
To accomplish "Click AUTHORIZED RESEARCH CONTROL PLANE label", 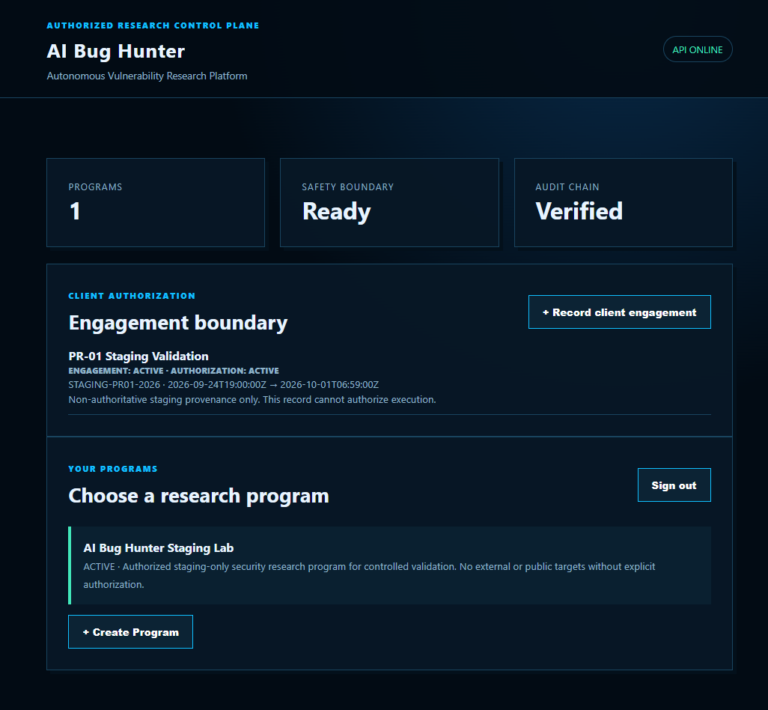I will (153, 25).
